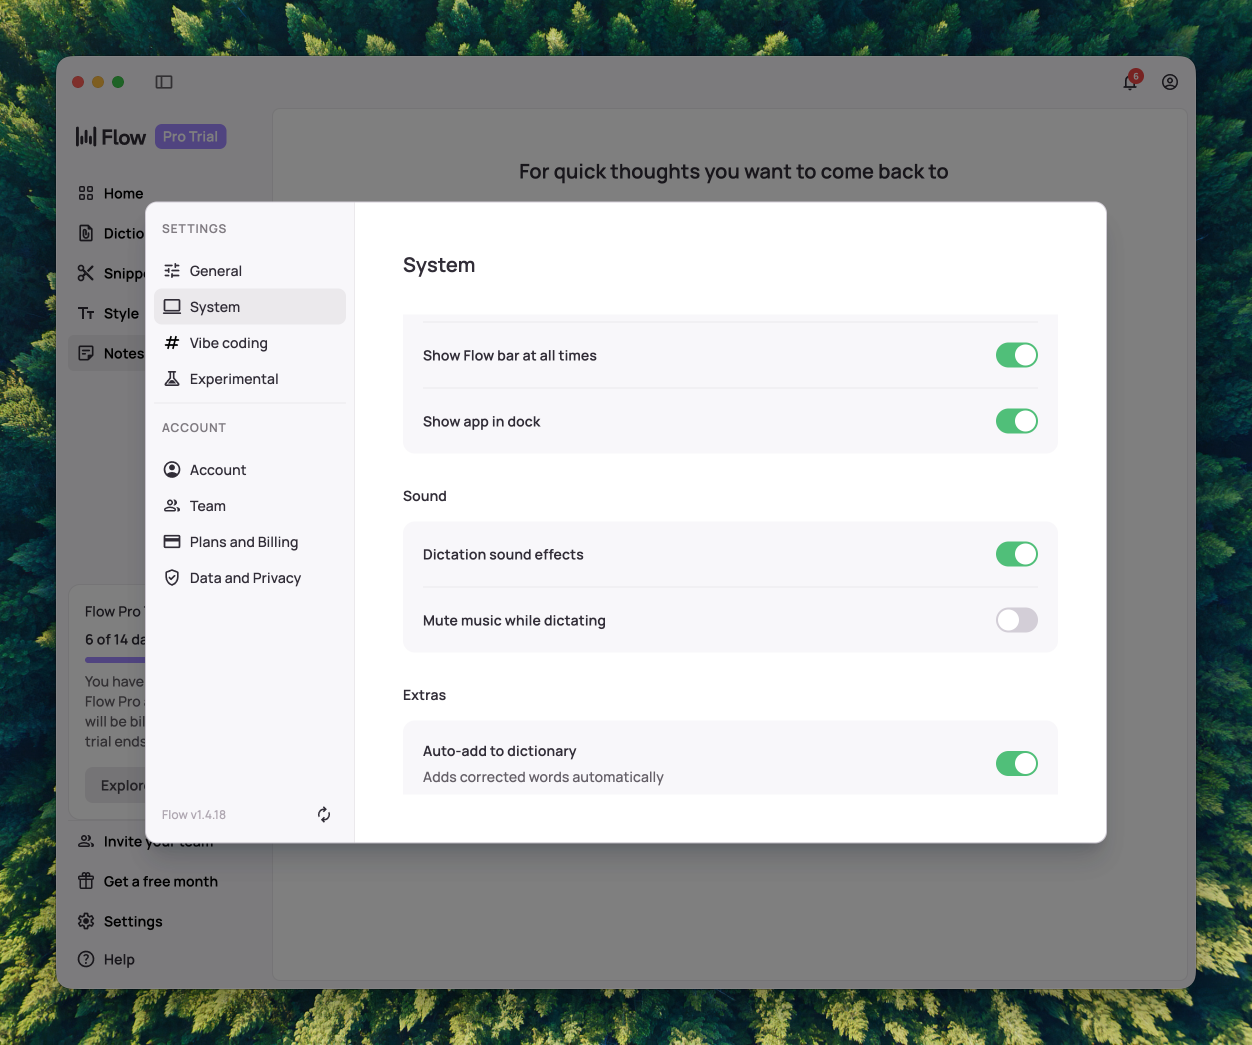Click the Snippets scissors icon
Screen dimensions: 1252x1045
pyautogui.click(x=87, y=273)
